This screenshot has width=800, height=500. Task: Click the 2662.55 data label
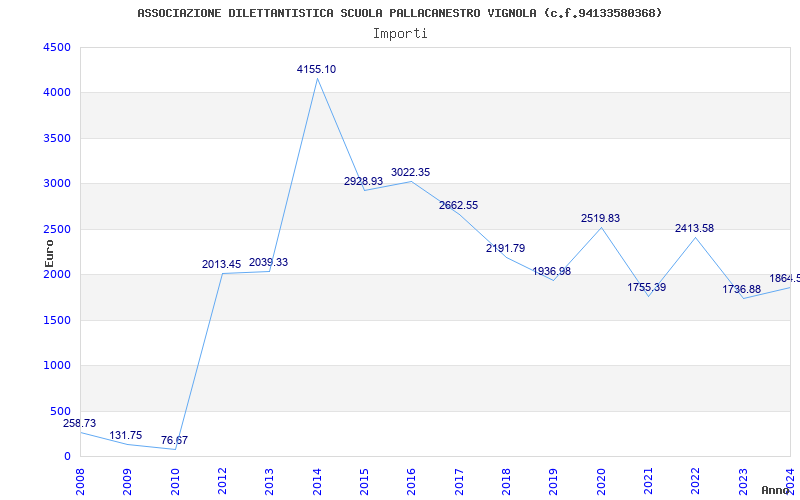click(458, 205)
